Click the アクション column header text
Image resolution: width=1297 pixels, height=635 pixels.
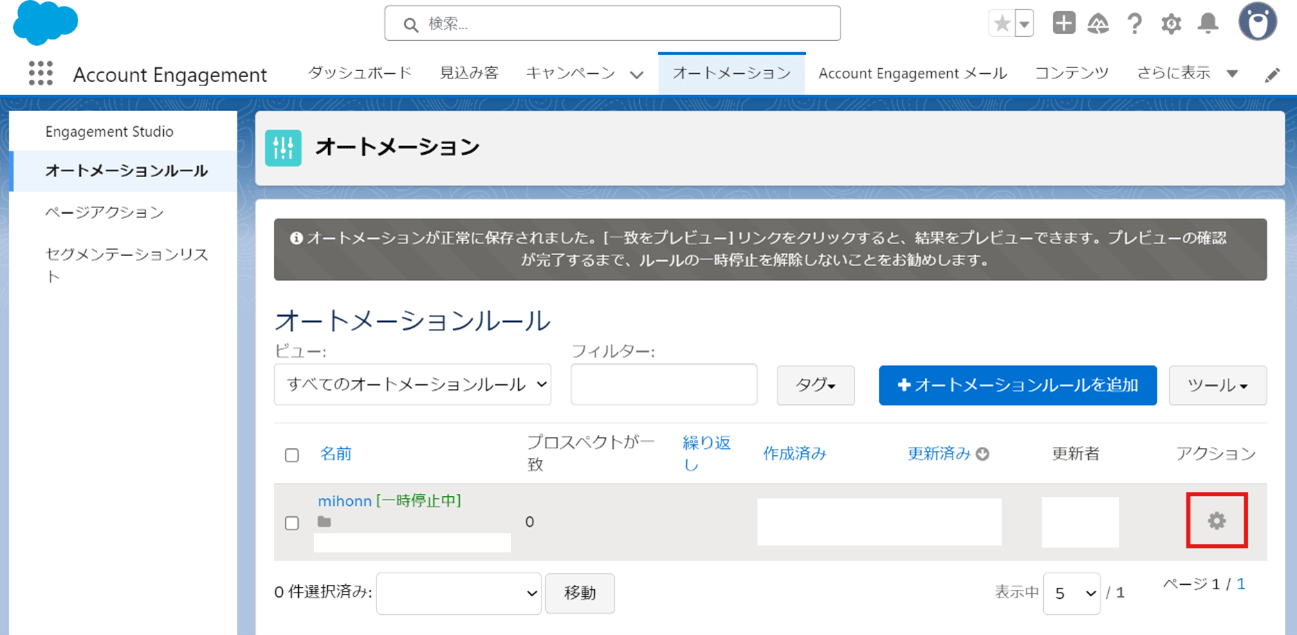pyautogui.click(x=1216, y=454)
